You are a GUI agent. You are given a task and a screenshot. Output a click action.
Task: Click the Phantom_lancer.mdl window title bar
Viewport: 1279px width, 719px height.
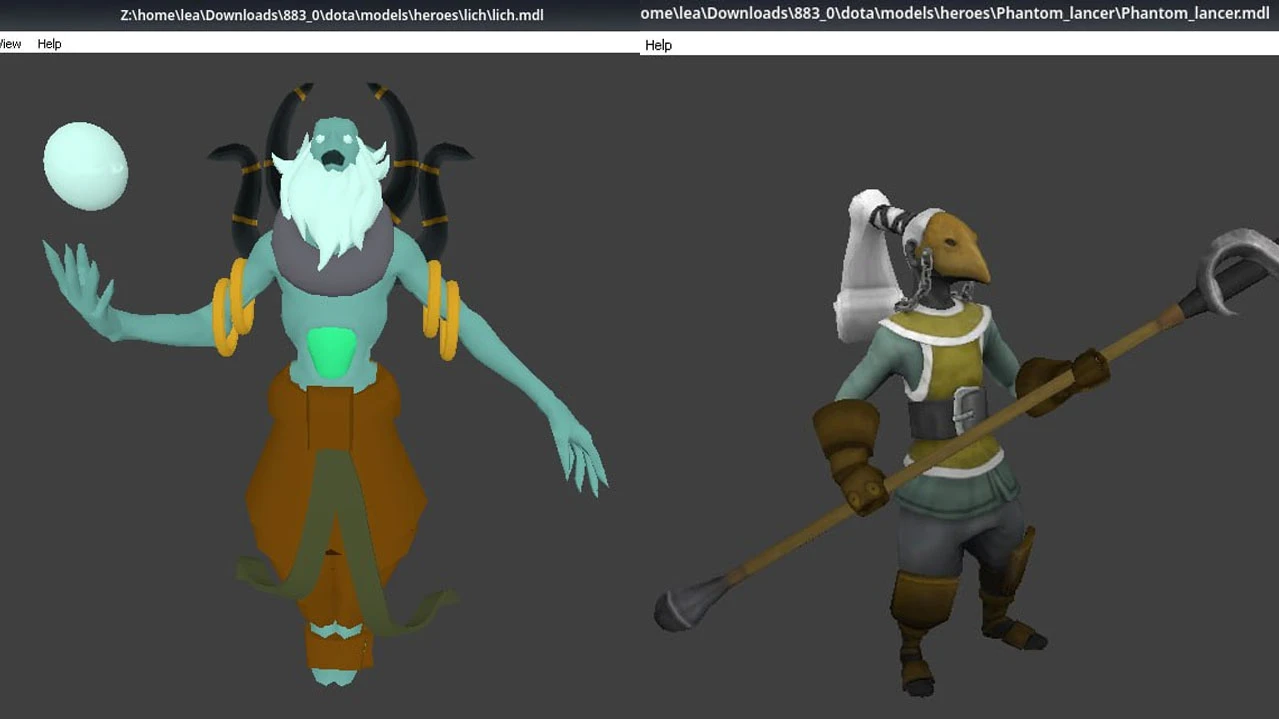(959, 14)
